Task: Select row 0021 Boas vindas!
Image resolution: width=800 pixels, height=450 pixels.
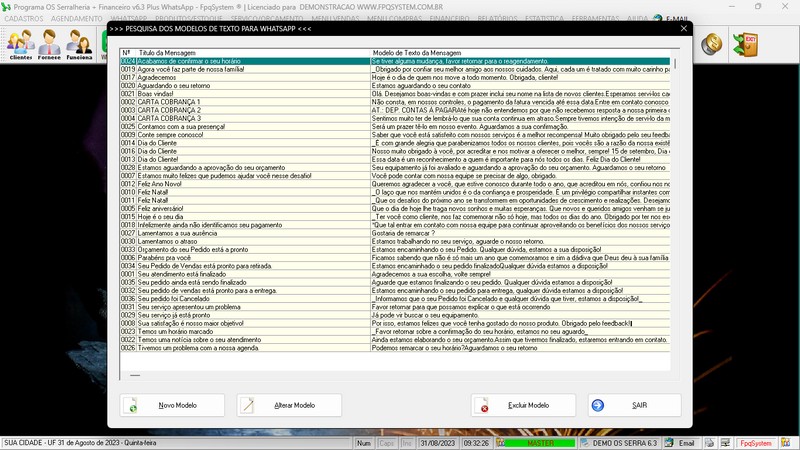Action: coord(395,94)
